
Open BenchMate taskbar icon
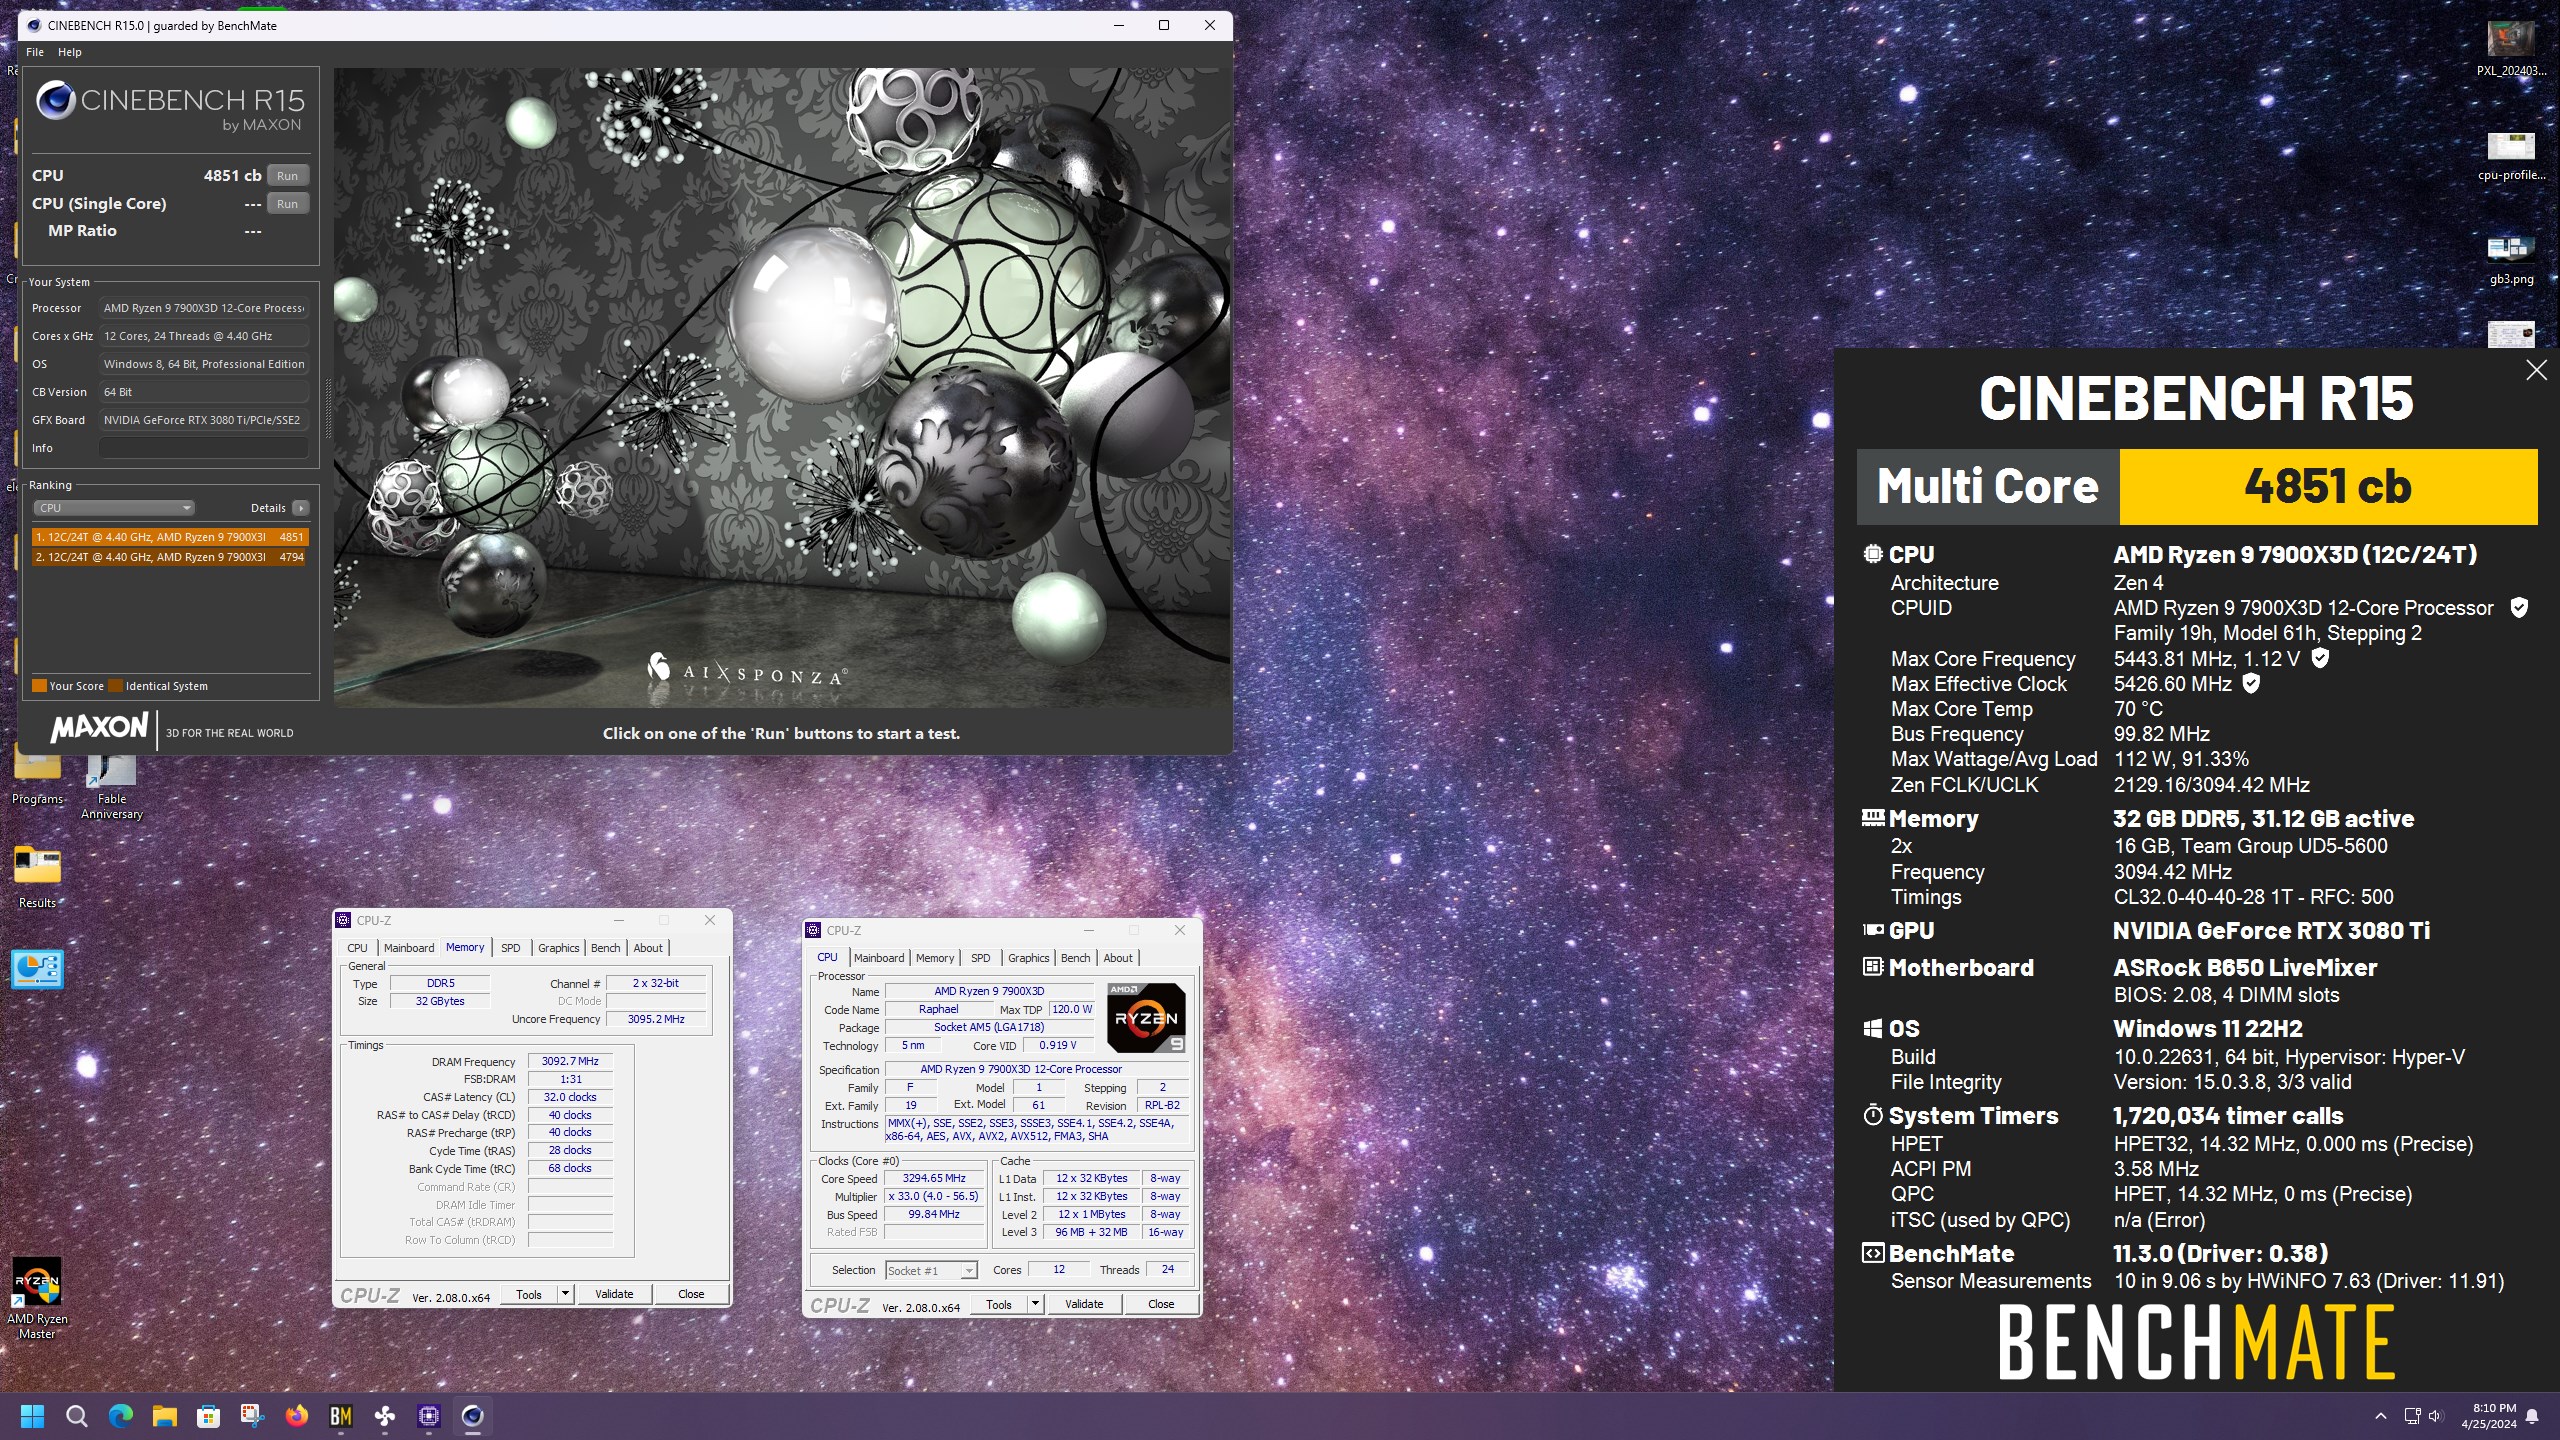[341, 1416]
